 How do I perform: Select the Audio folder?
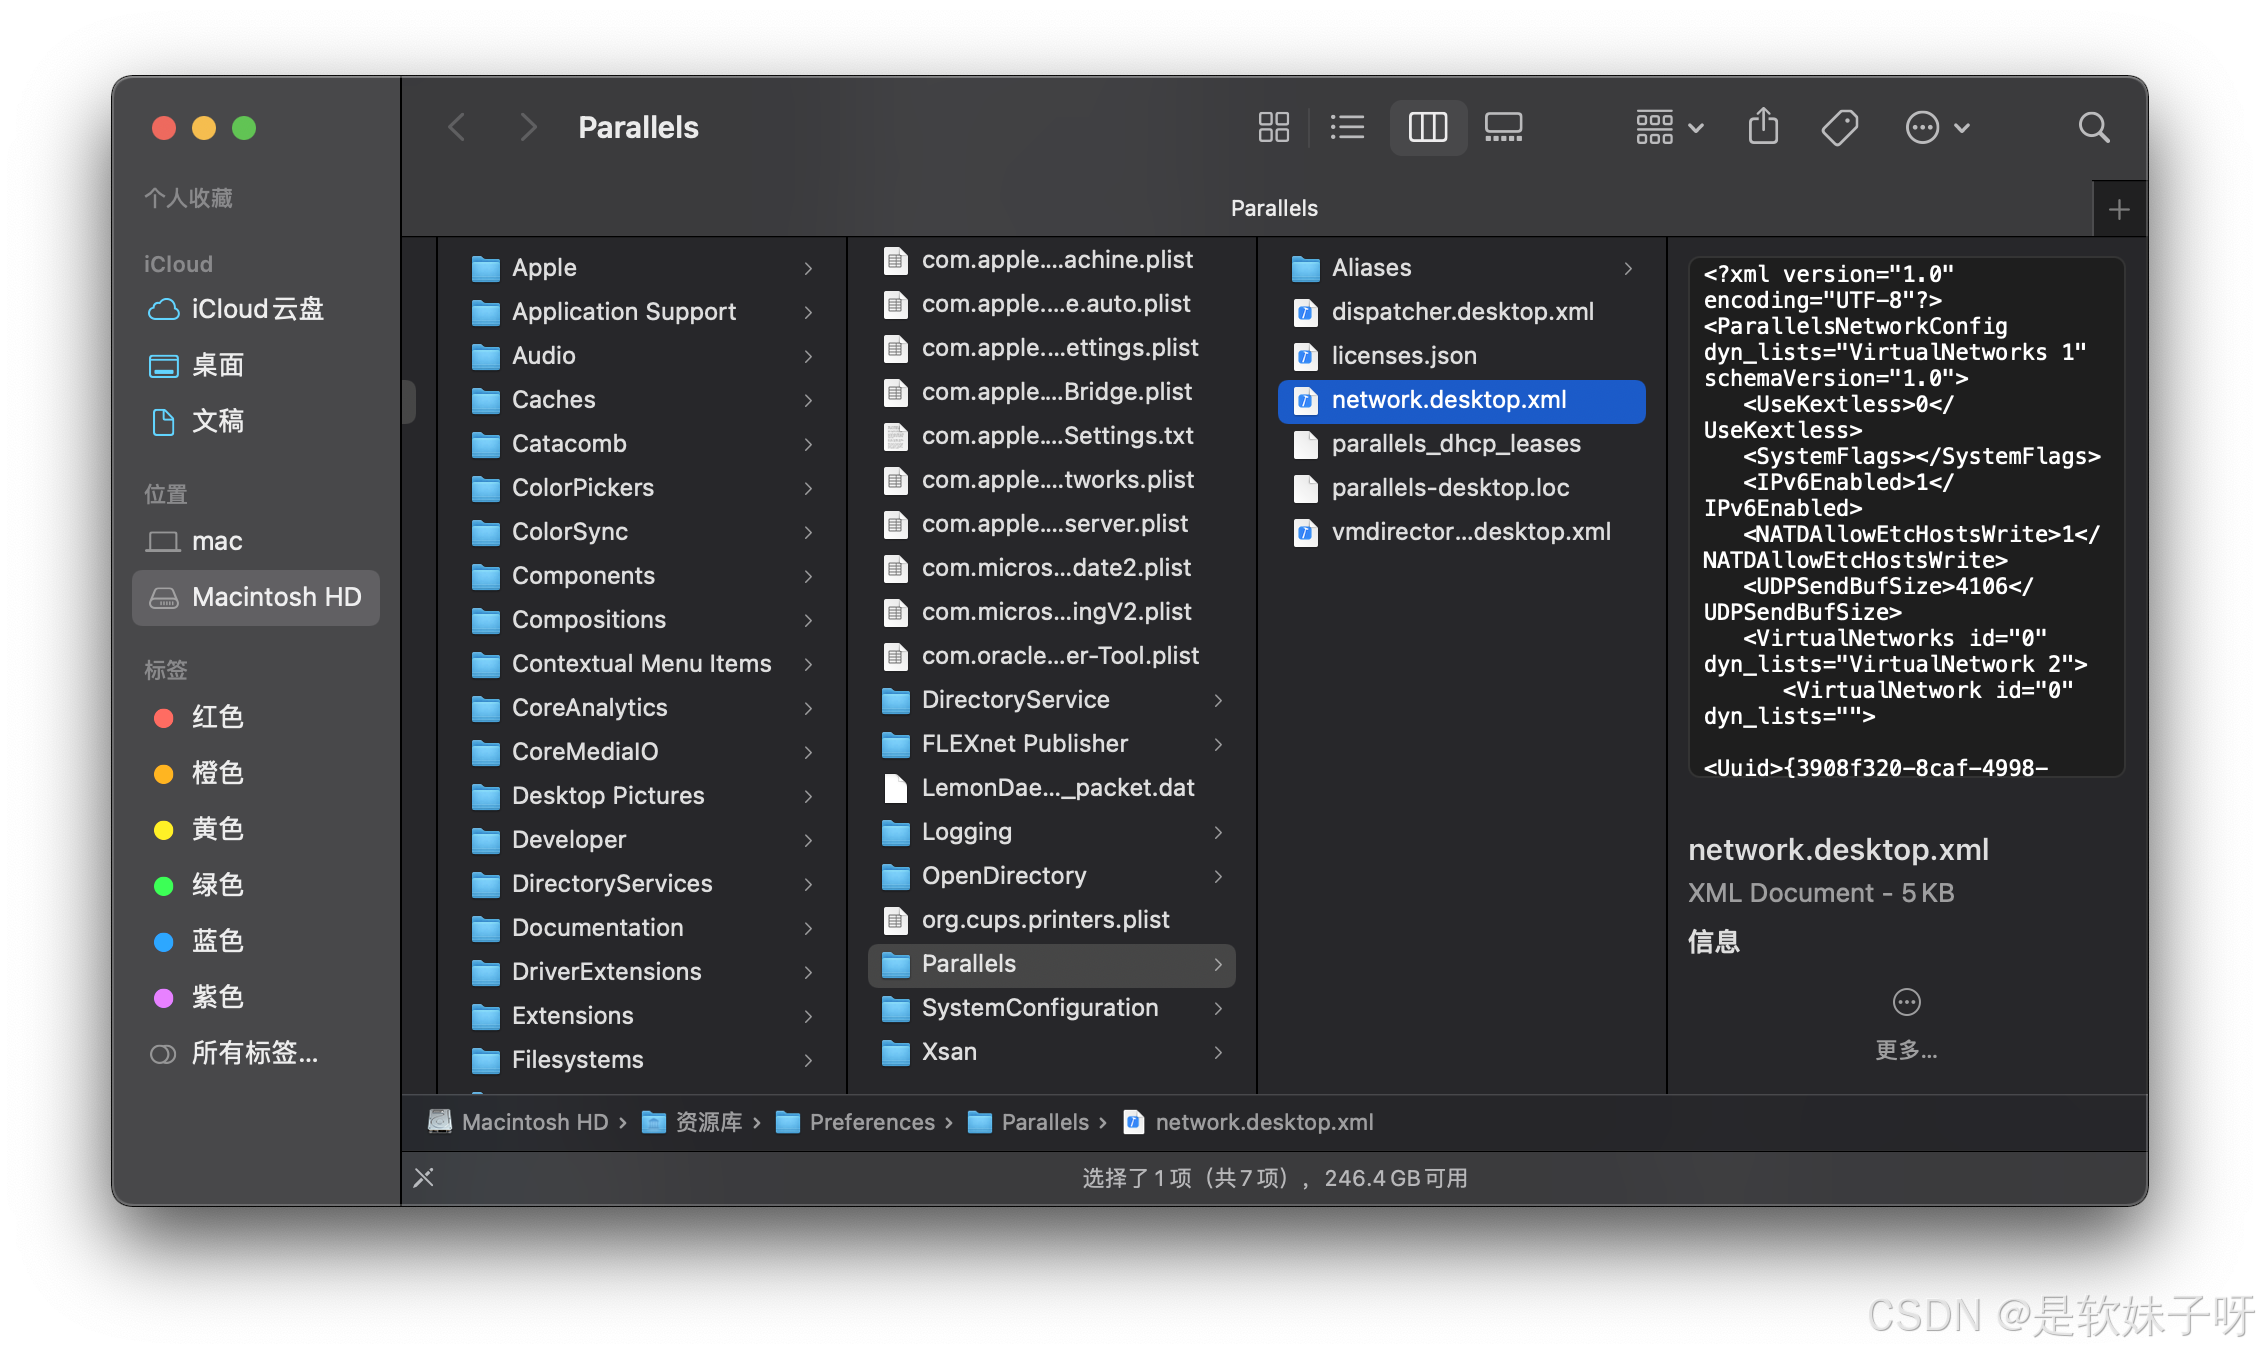[x=643, y=356]
